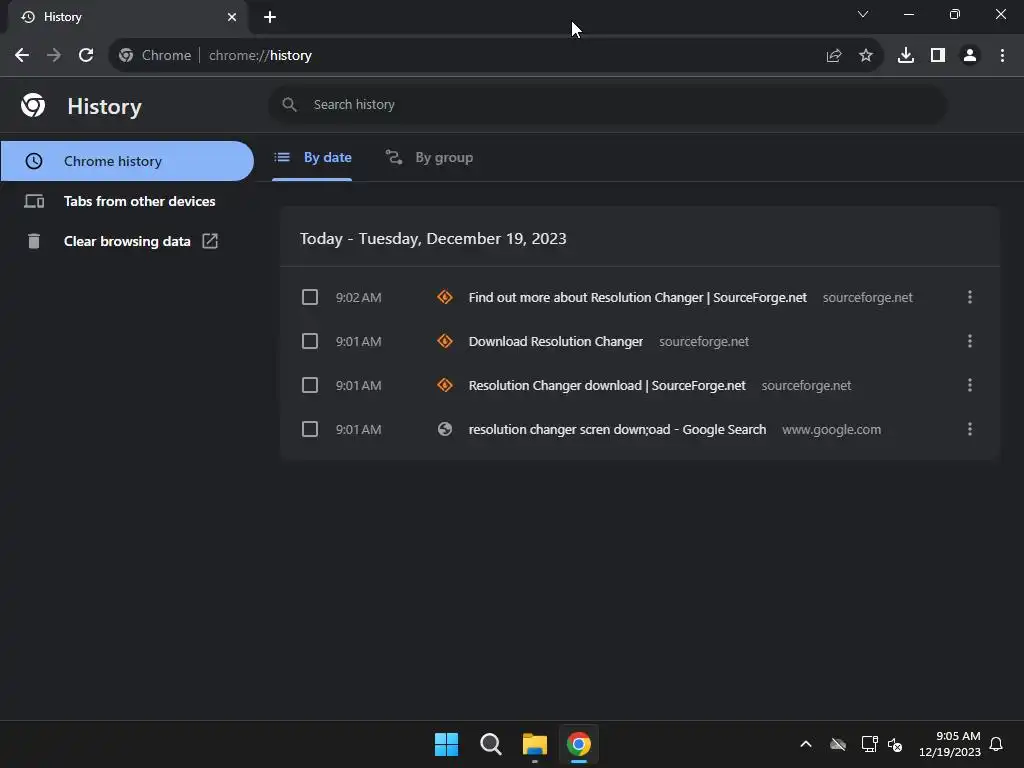
Task: Click sourceforge.net domain on Find out more row
Action: click(x=867, y=297)
